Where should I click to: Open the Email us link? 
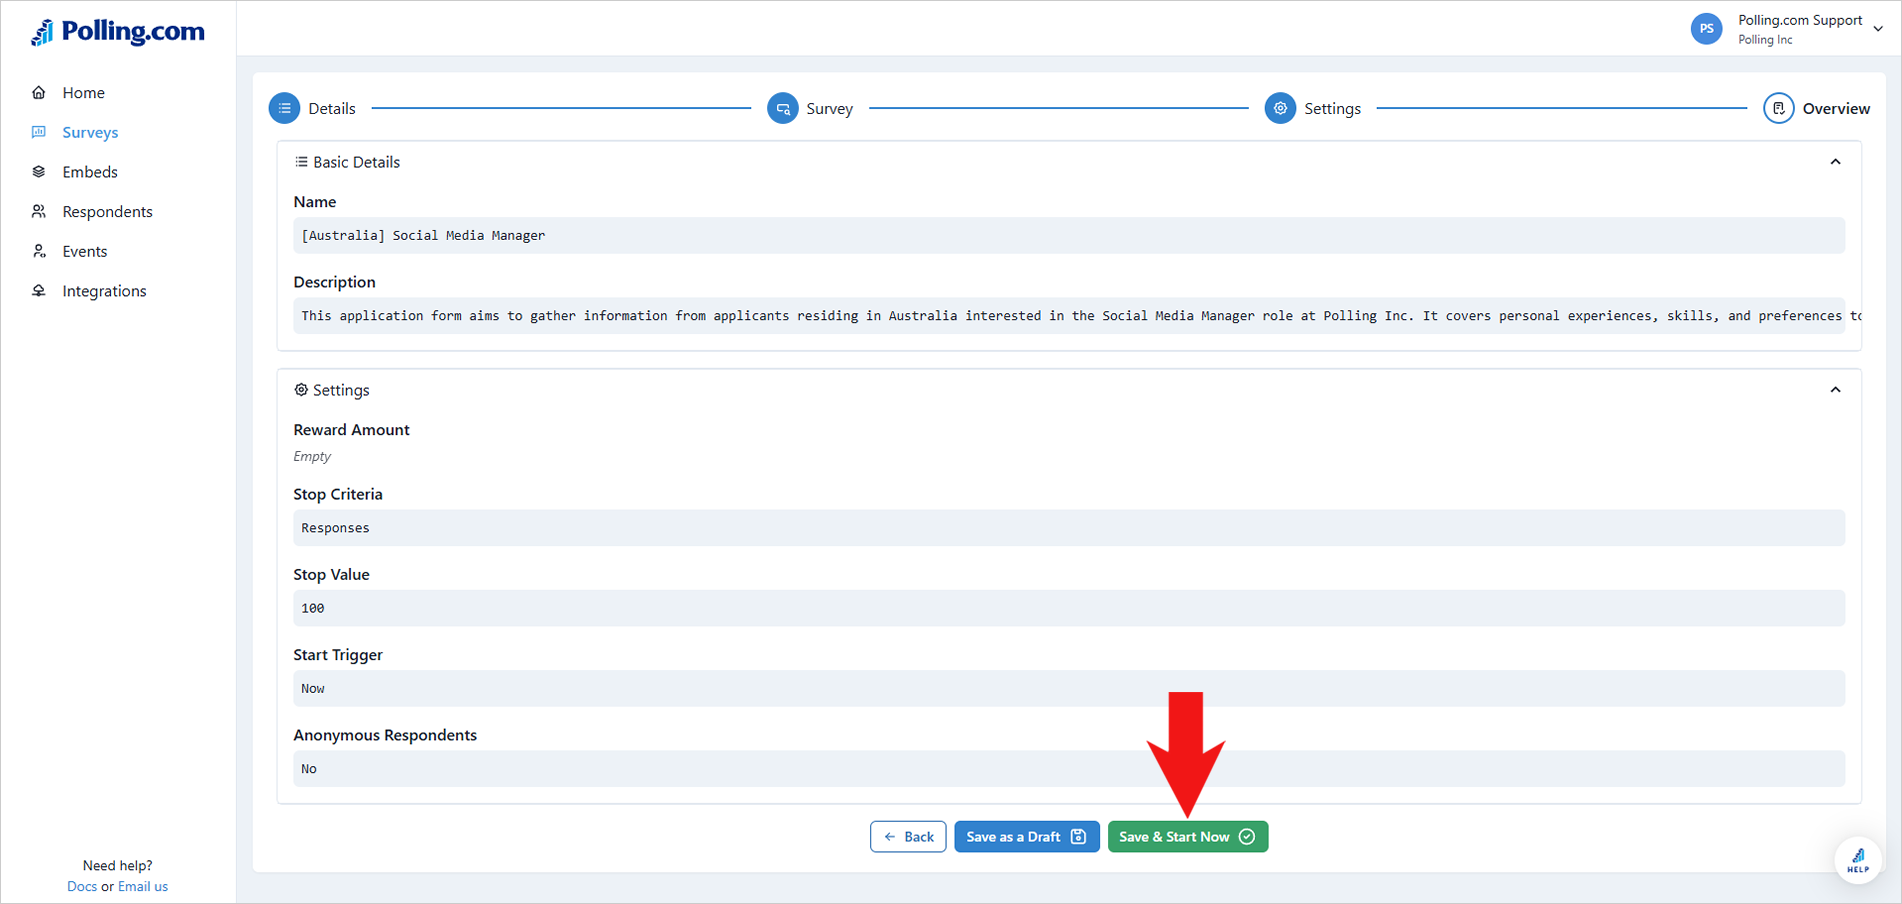point(143,886)
